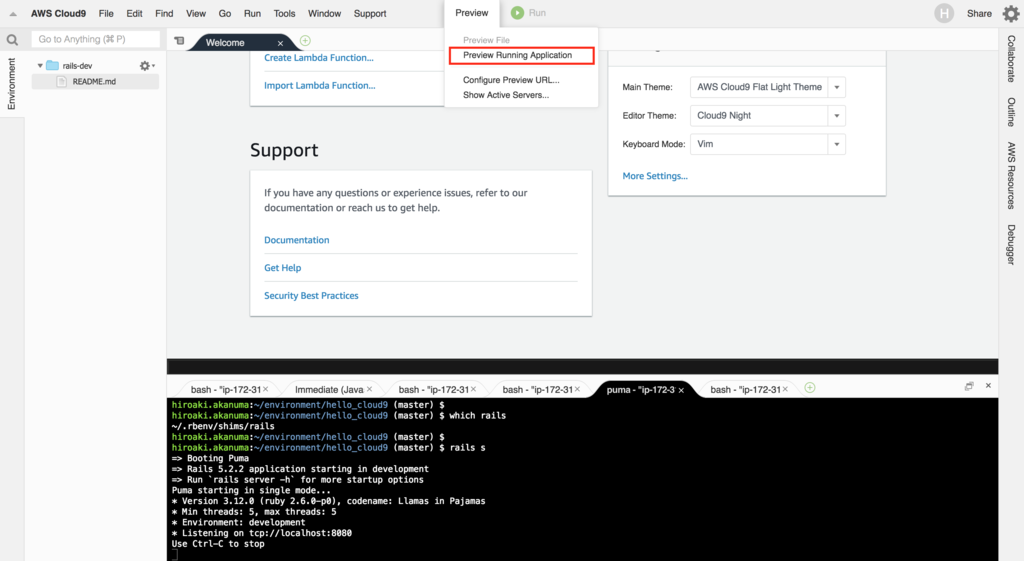Close the puma terminal tab

pos(681,390)
